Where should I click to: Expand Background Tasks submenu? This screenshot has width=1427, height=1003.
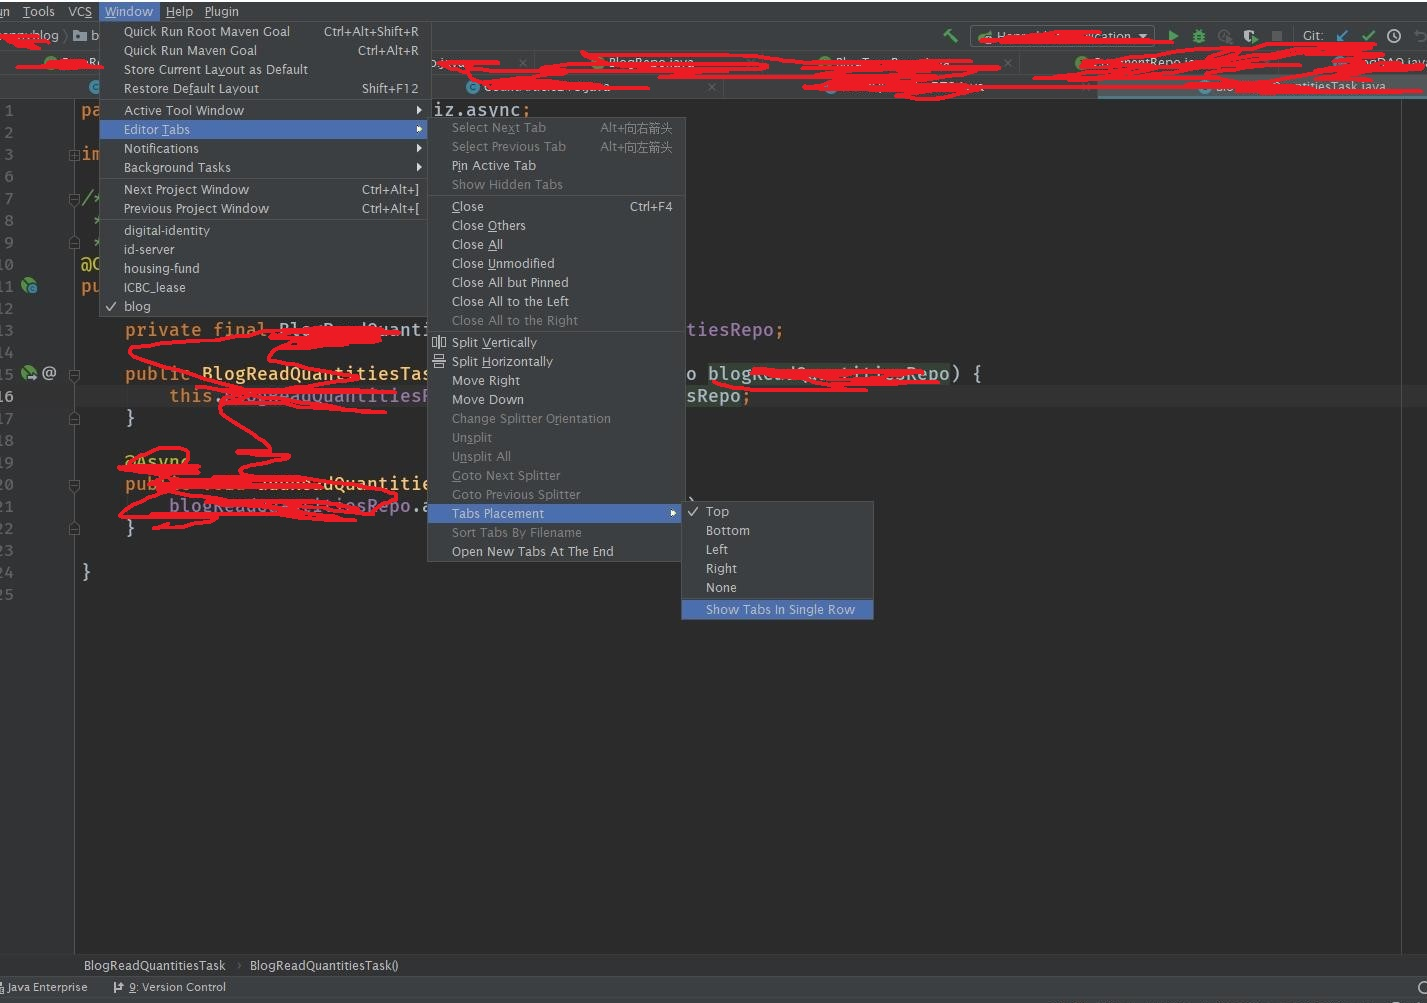[x=264, y=167]
